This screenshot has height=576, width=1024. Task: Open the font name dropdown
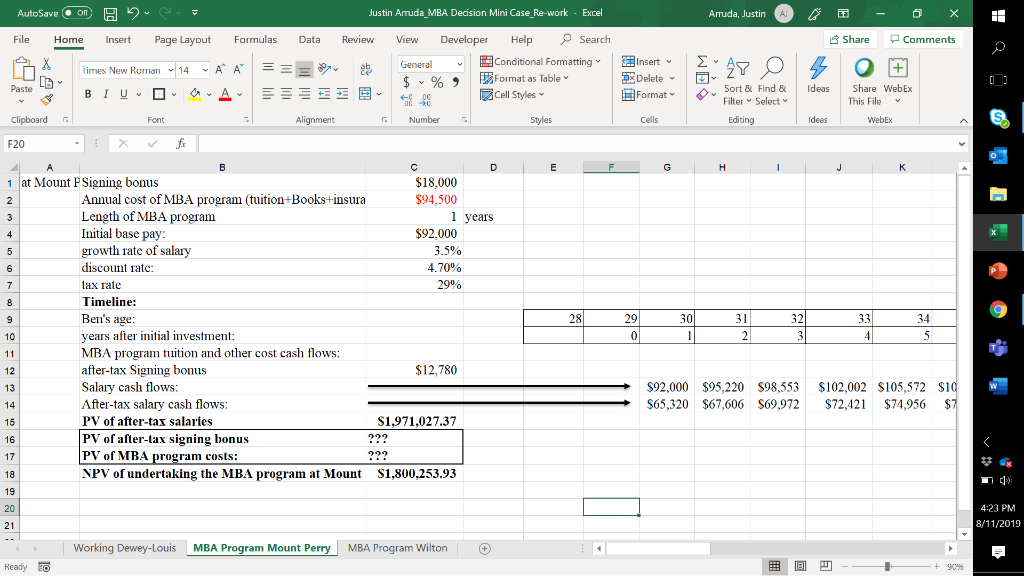171,70
